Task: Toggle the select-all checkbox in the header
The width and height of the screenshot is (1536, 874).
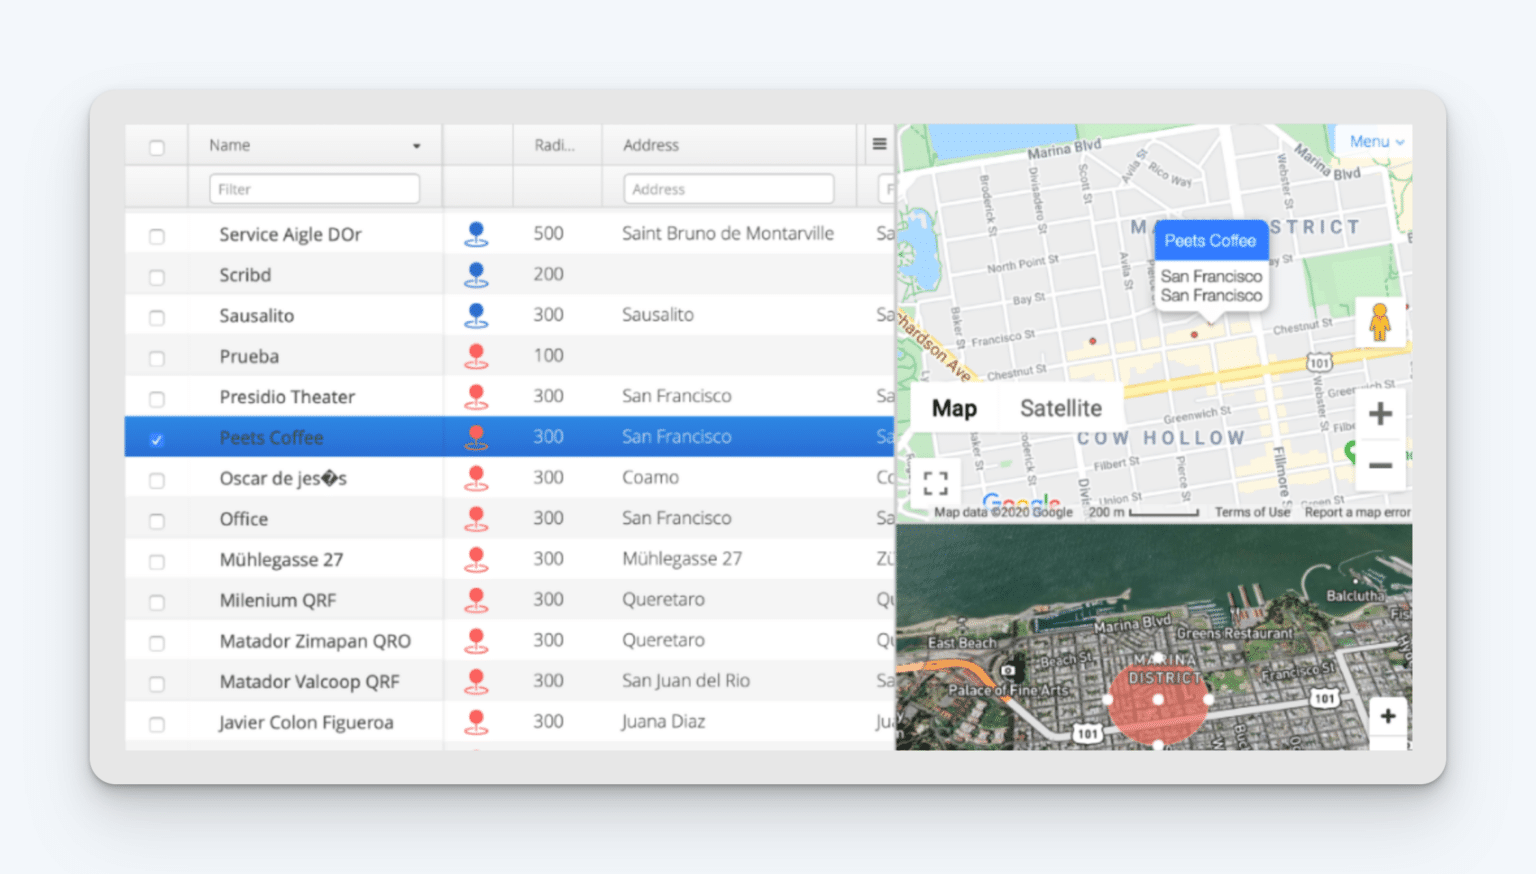Action: 157,144
